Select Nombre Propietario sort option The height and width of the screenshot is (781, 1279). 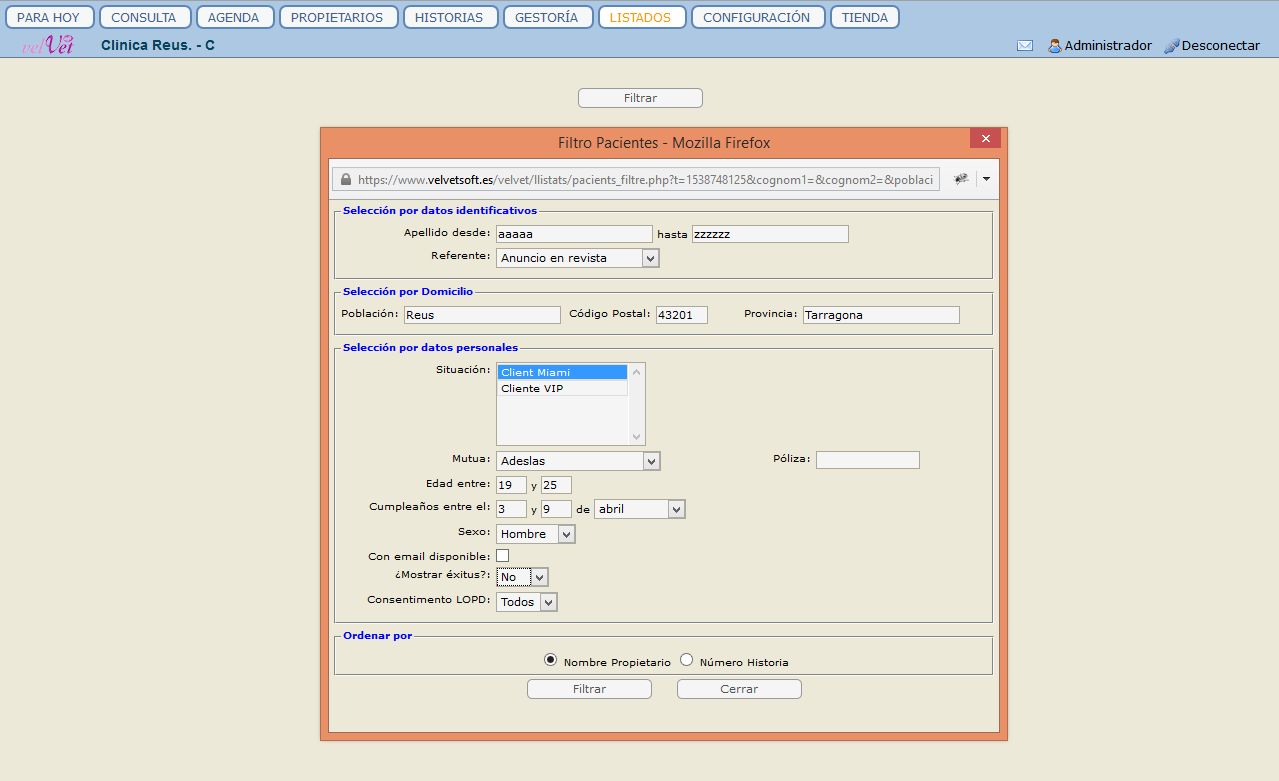550,660
